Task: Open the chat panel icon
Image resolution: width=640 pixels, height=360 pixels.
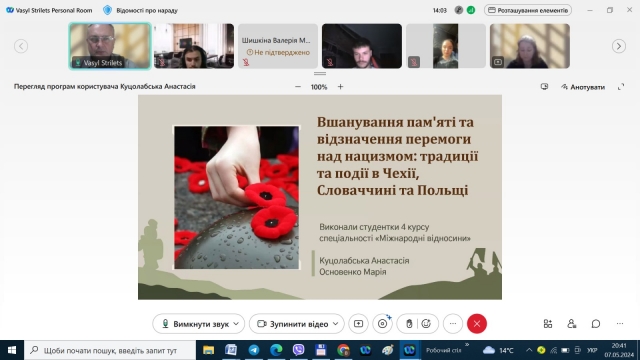Action: [x=596, y=324]
